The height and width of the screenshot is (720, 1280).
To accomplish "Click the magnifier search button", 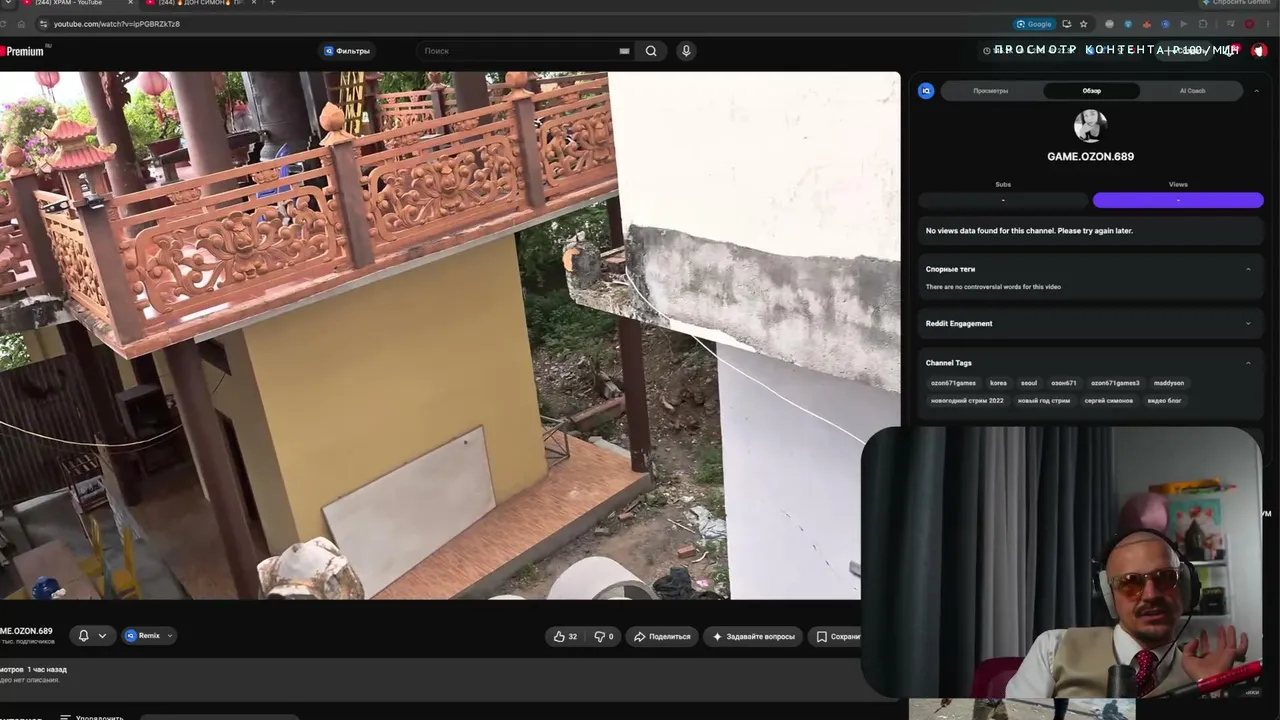I will pyautogui.click(x=651, y=51).
